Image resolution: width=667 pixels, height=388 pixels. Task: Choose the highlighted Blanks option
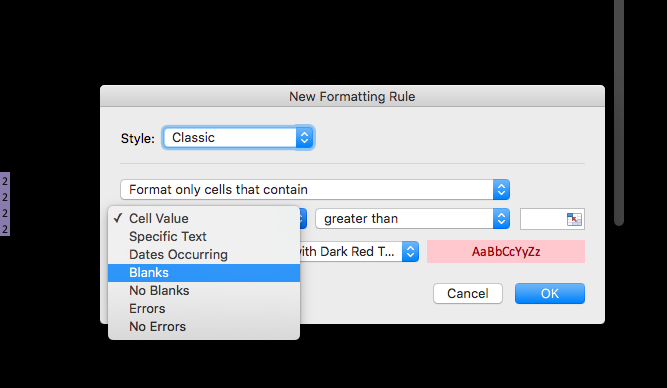(204, 273)
